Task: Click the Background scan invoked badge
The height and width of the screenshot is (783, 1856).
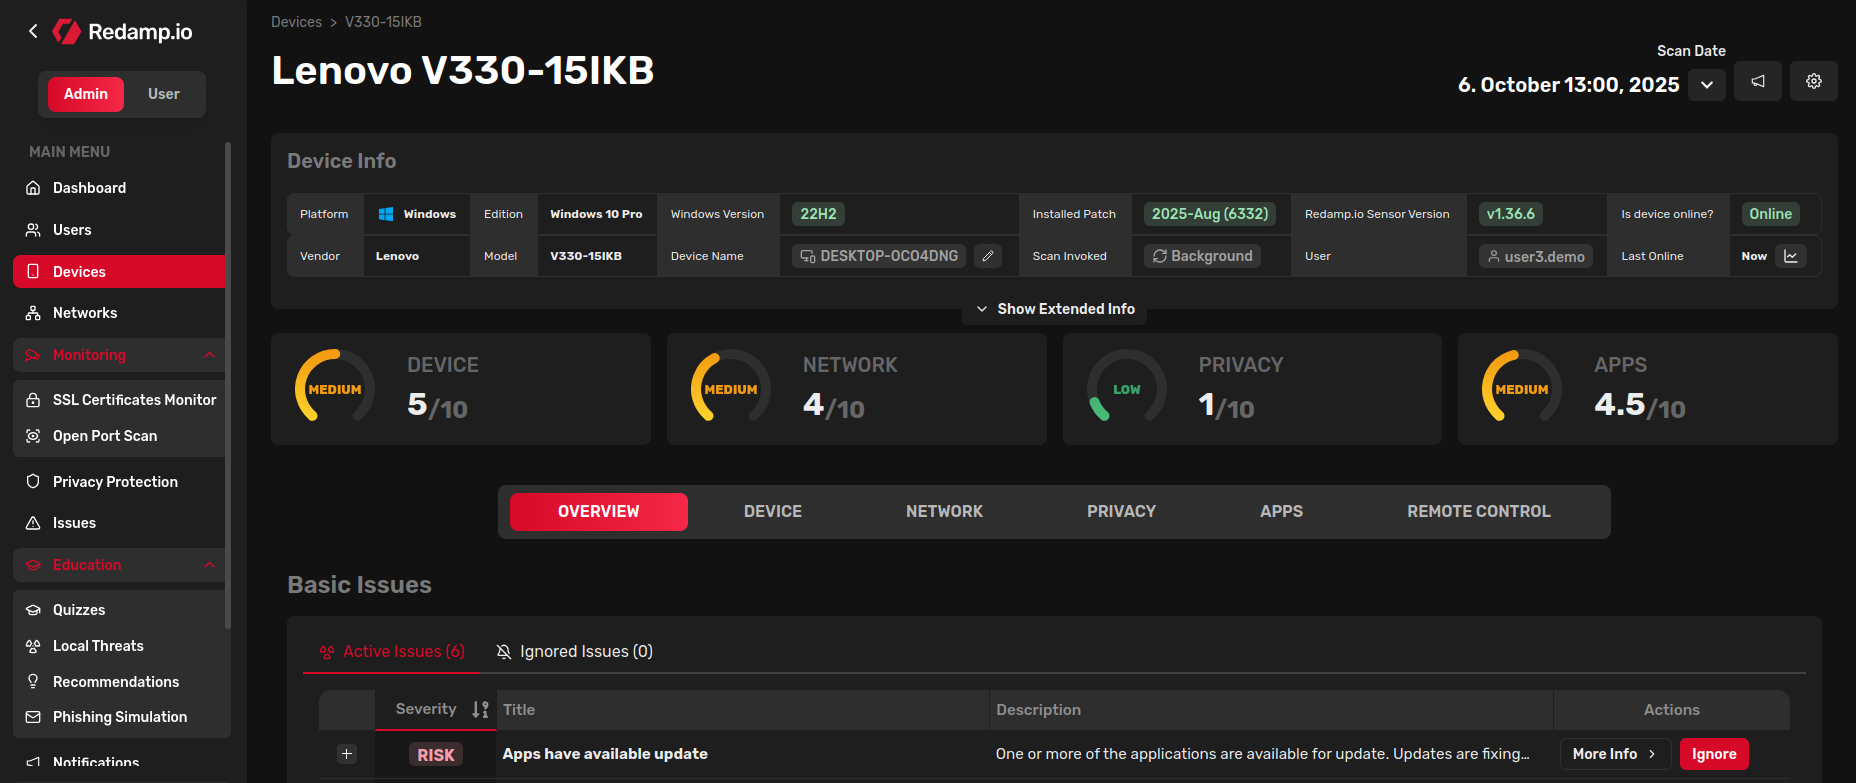Action: coord(1202,256)
